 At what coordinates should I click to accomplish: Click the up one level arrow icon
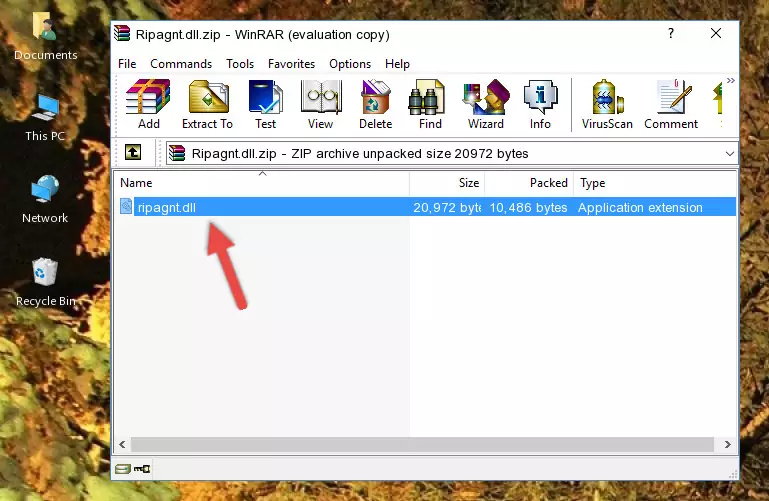133,152
